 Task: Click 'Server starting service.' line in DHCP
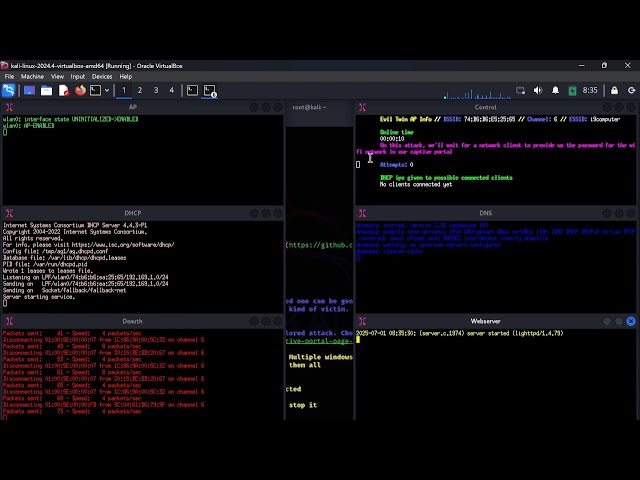[39, 297]
